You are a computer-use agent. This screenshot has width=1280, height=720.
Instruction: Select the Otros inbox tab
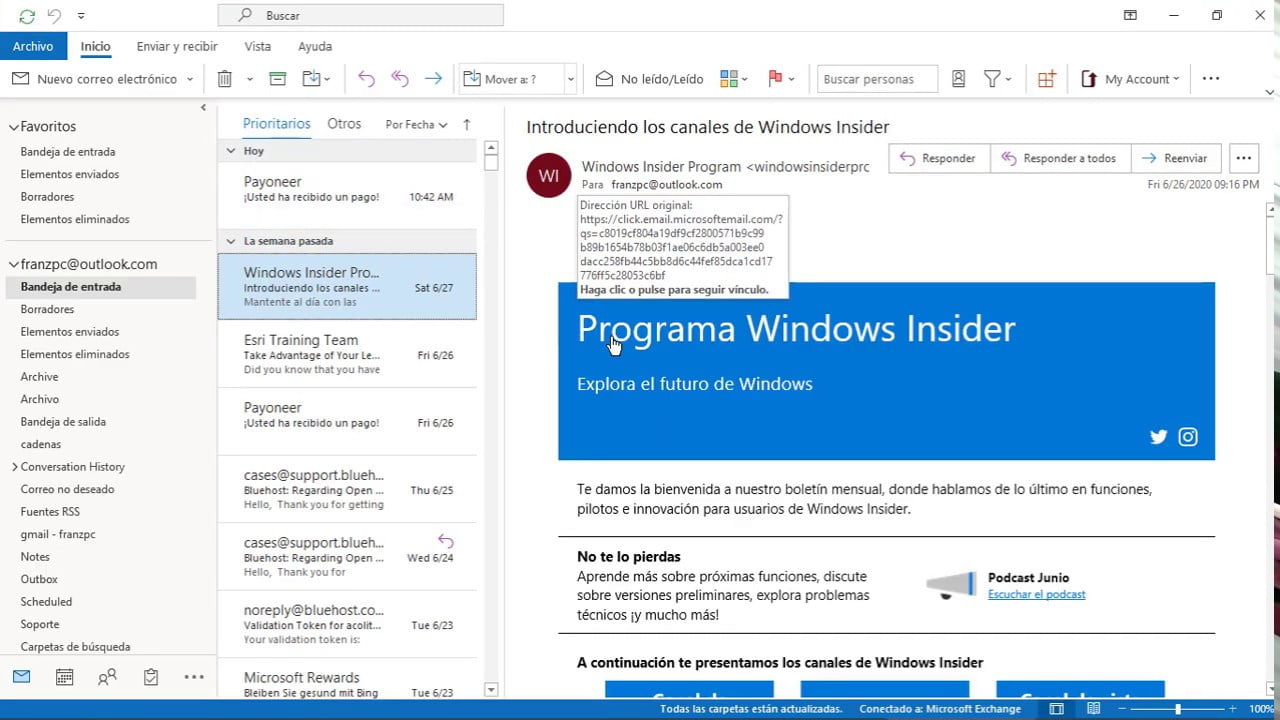pyautogui.click(x=344, y=124)
